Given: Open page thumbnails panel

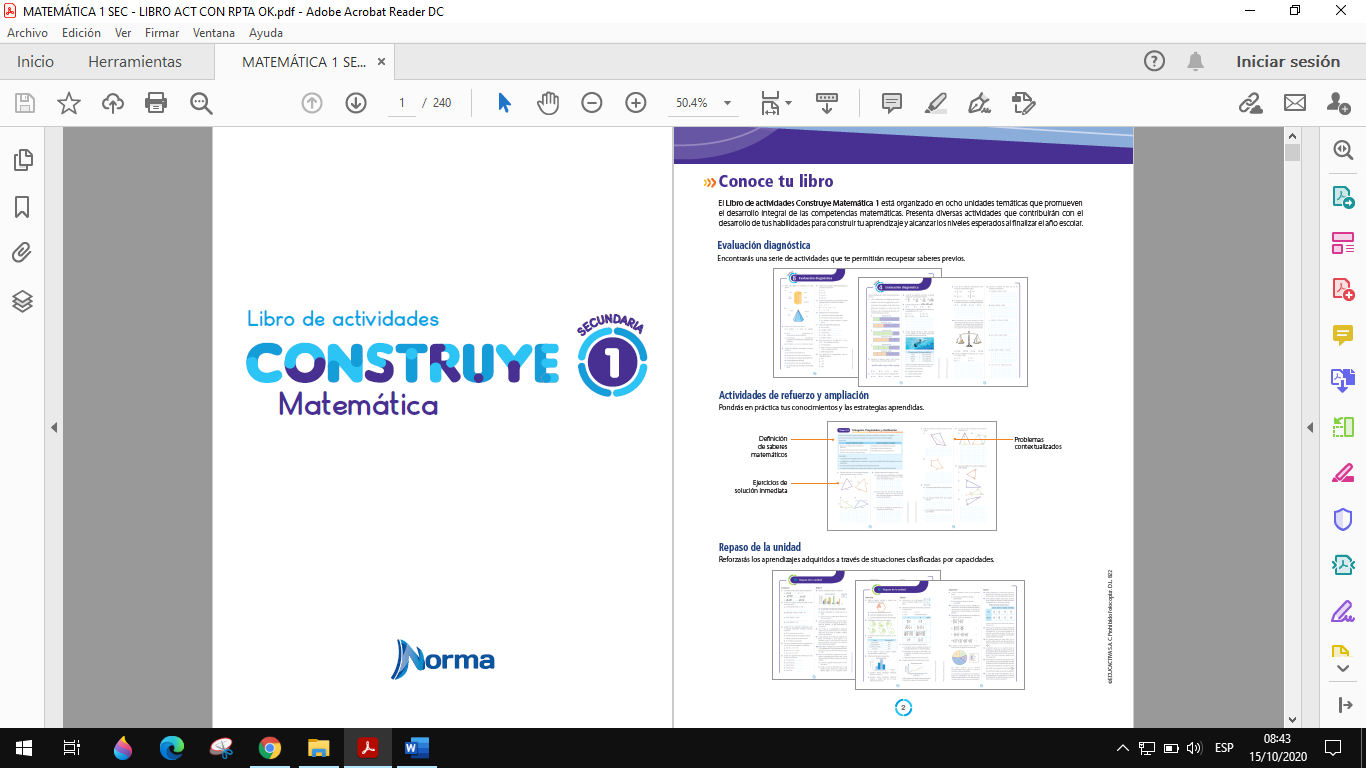Looking at the screenshot, I should click(x=22, y=160).
